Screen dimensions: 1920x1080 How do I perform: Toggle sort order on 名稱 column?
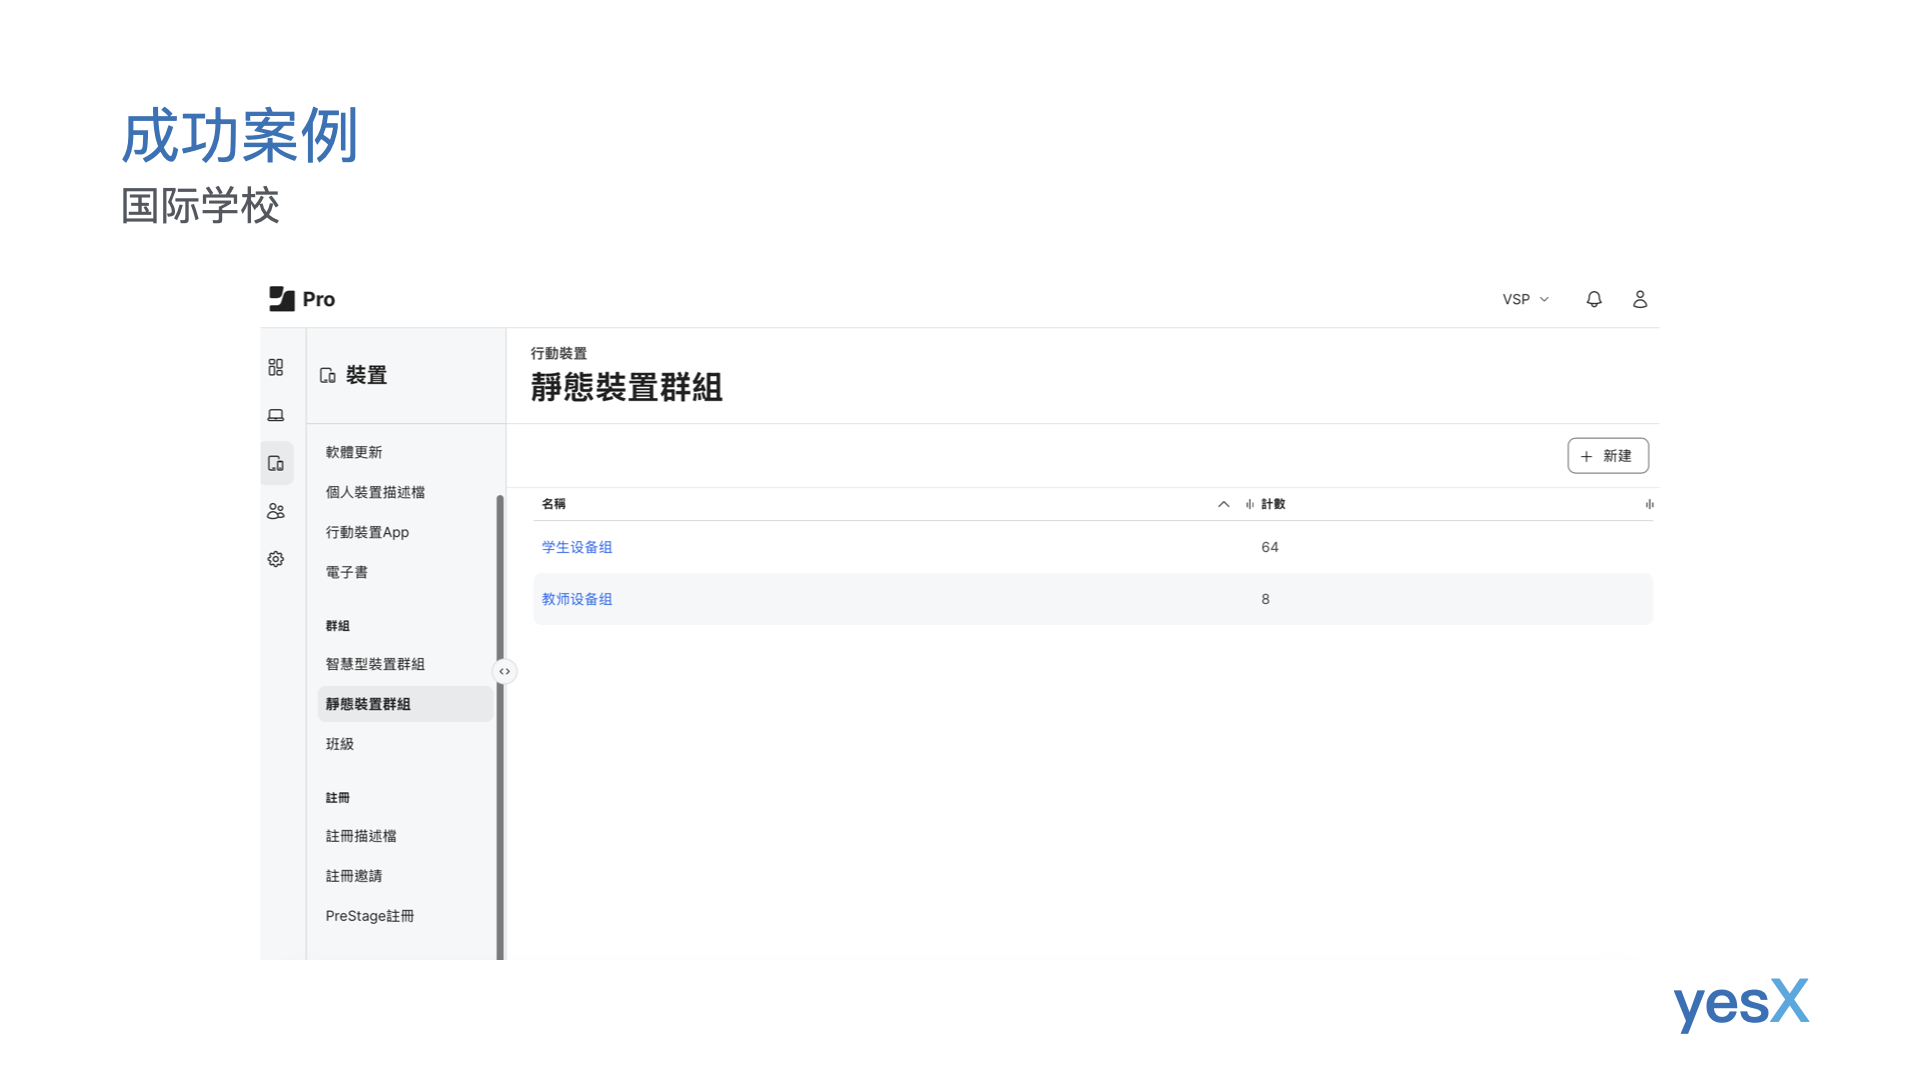(1223, 504)
